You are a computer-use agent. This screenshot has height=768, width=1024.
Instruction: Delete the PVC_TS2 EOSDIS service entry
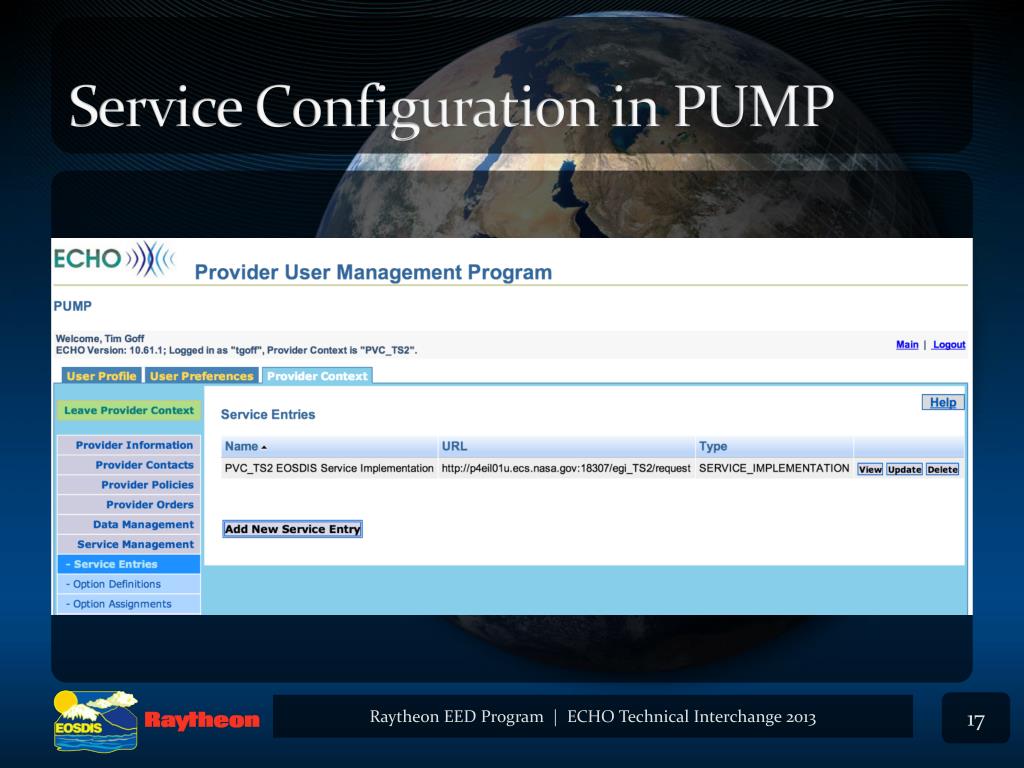coord(942,470)
